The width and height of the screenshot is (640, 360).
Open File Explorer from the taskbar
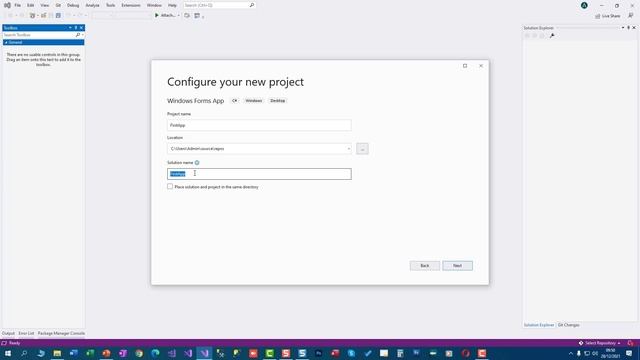pos(57,353)
